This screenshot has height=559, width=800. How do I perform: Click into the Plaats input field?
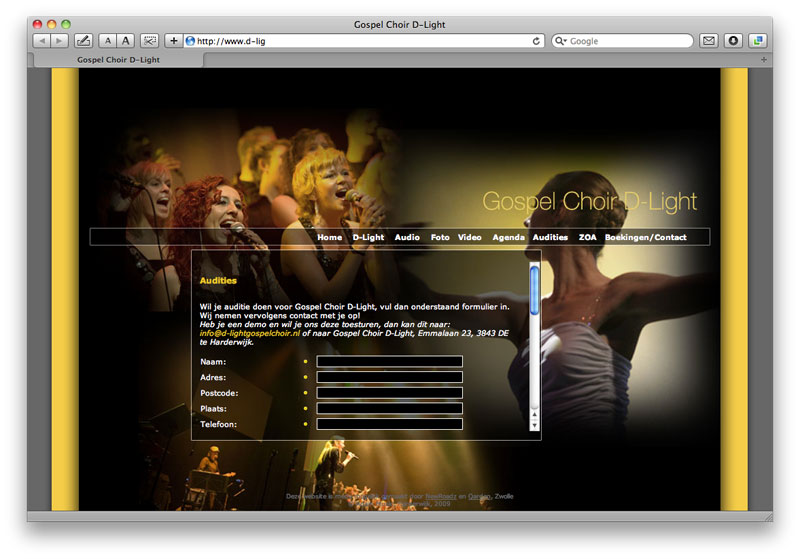click(389, 409)
